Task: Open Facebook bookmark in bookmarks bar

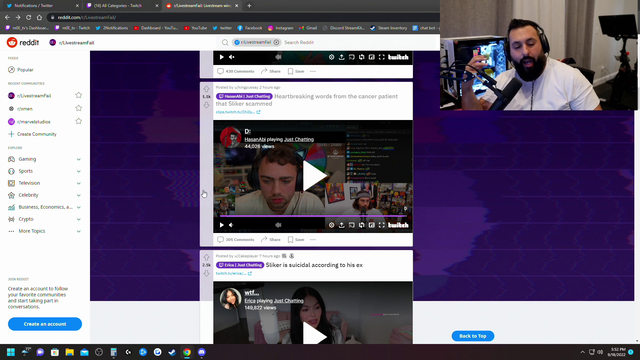Action: pyautogui.click(x=250, y=28)
